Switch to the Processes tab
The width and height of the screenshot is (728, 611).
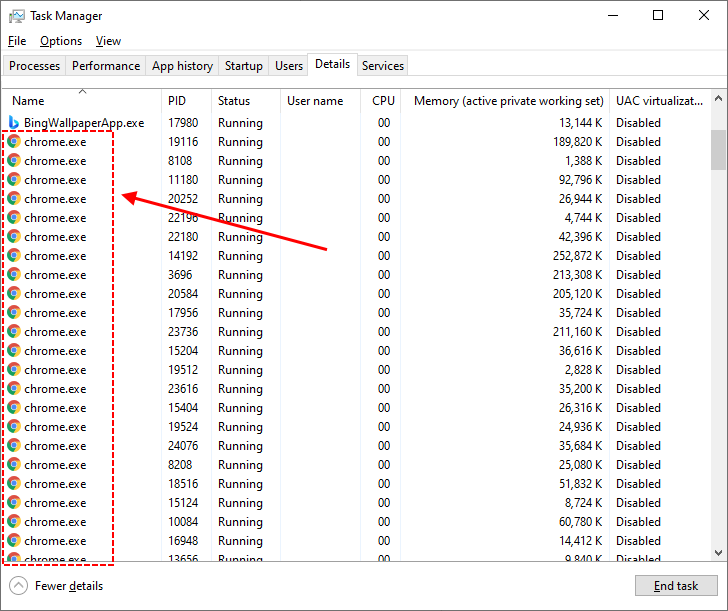point(34,66)
